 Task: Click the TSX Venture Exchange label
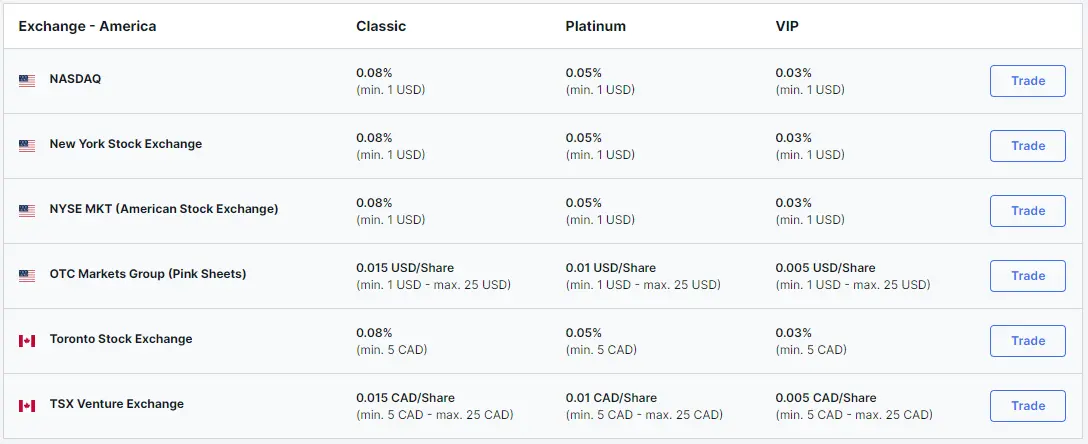[117, 404]
